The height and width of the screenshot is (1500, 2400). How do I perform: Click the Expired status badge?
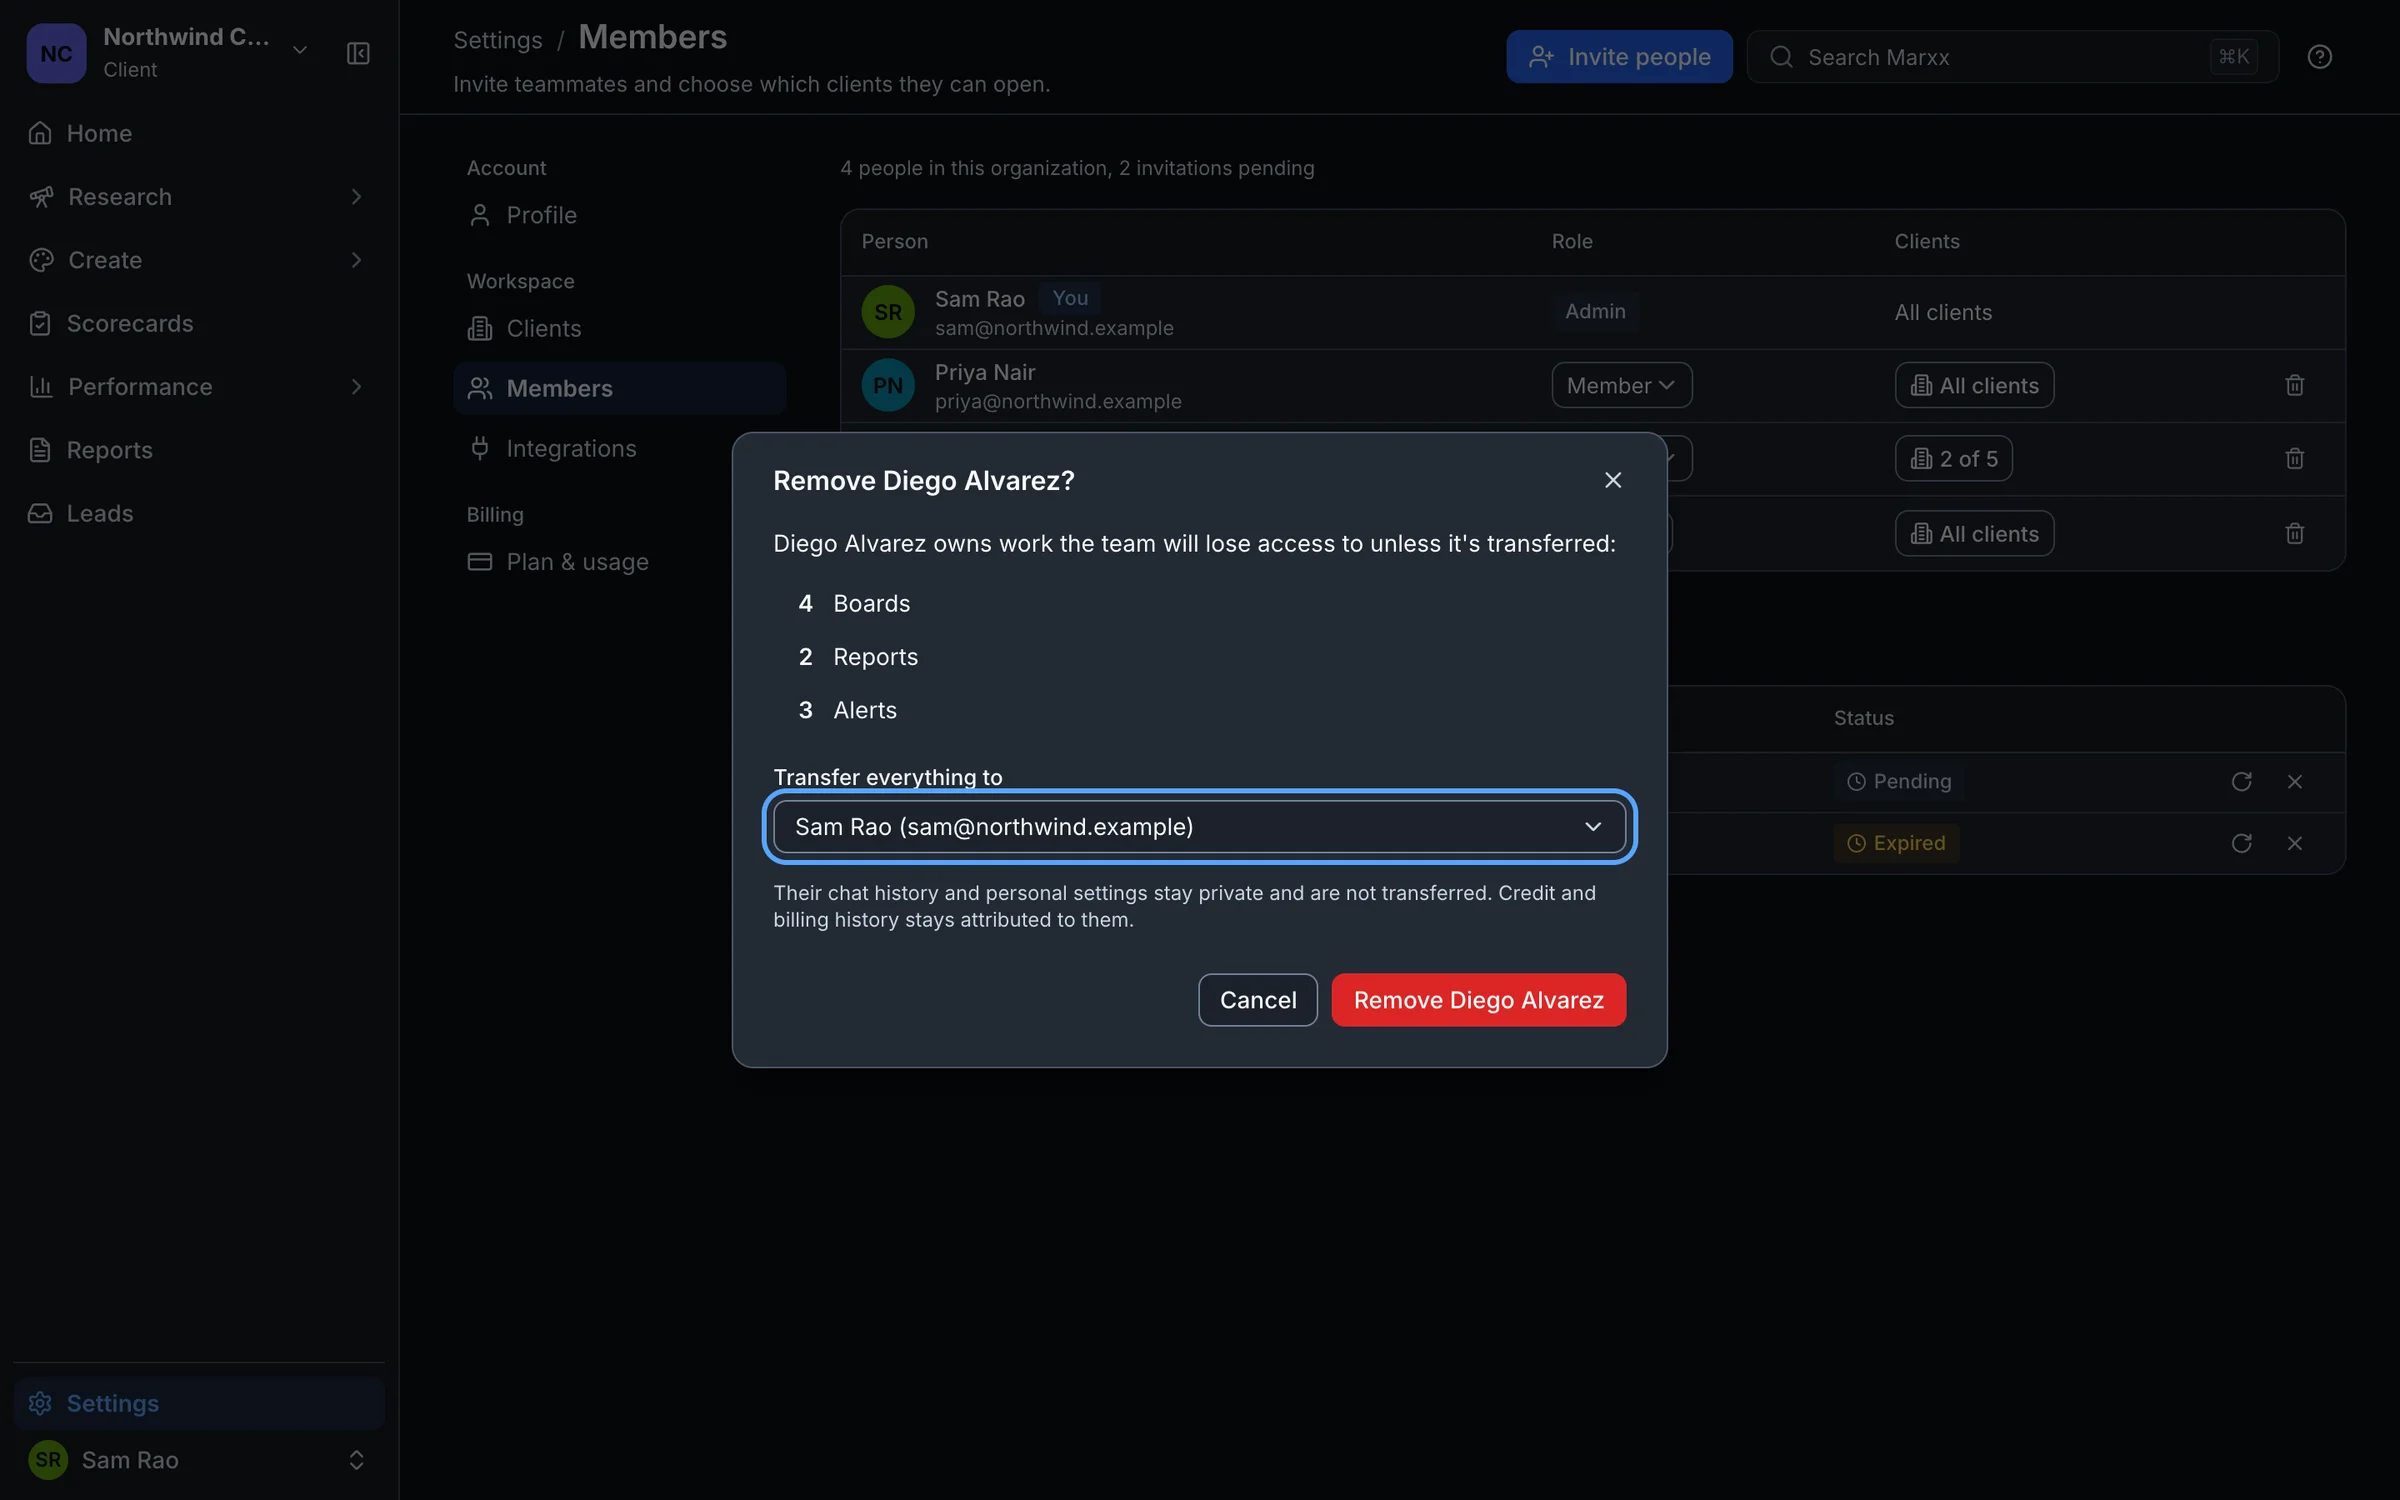1896,844
